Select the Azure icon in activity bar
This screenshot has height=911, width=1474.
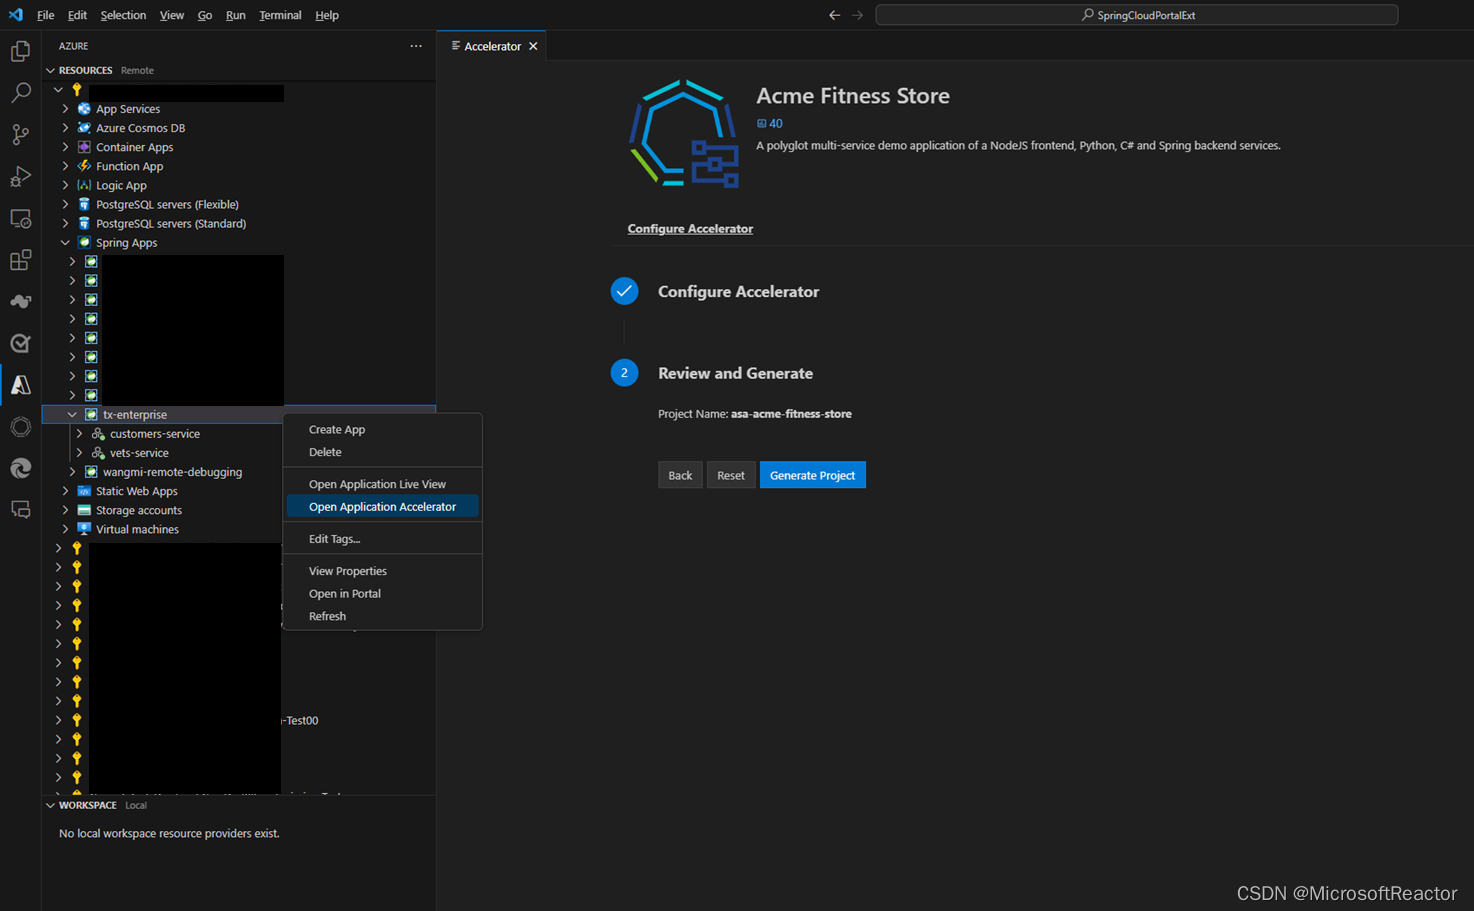[x=20, y=385]
